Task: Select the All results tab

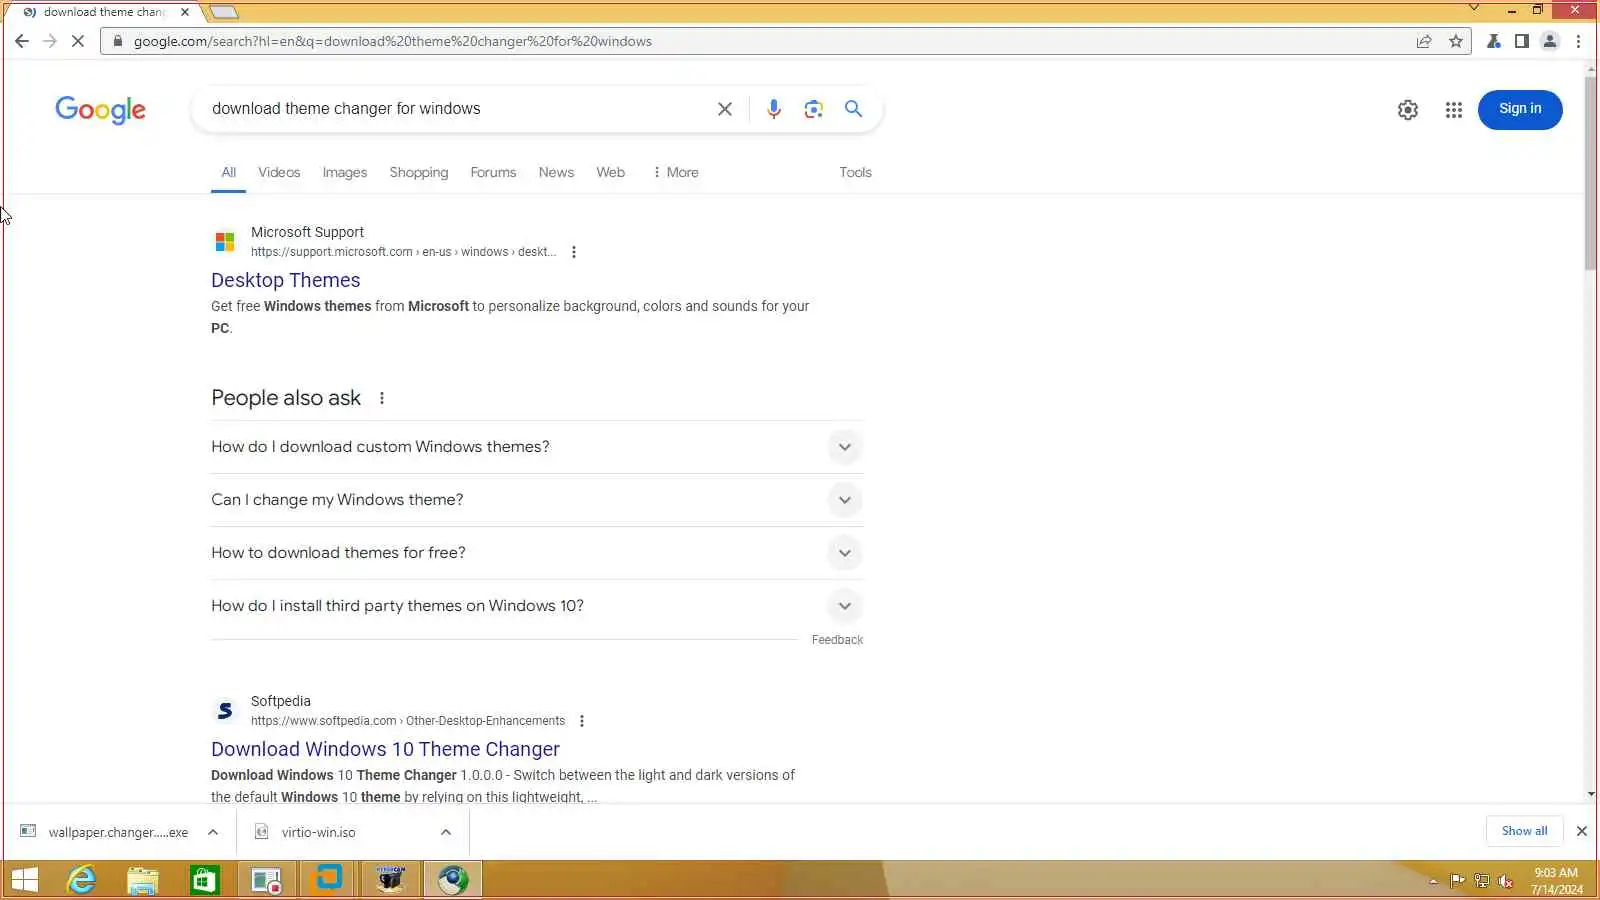Action: click(x=229, y=172)
